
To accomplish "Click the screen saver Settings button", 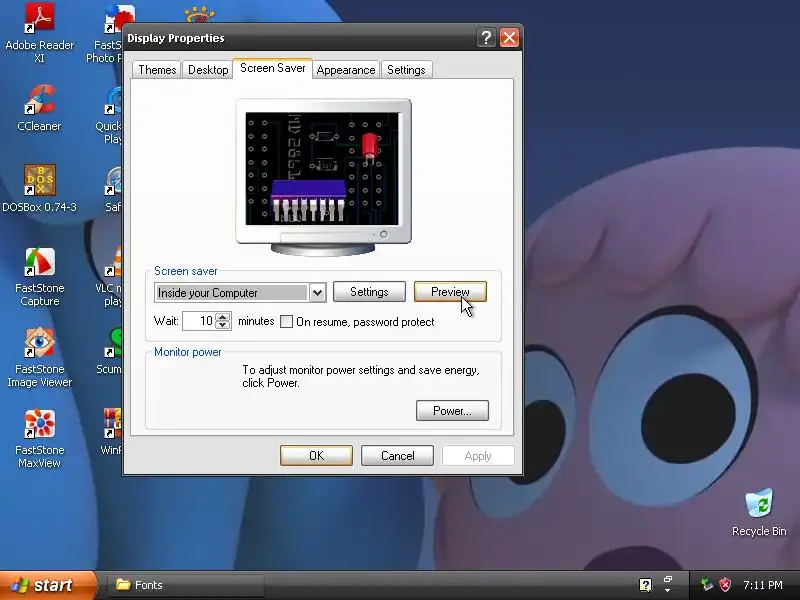I will pyautogui.click(x=369, y=292).
